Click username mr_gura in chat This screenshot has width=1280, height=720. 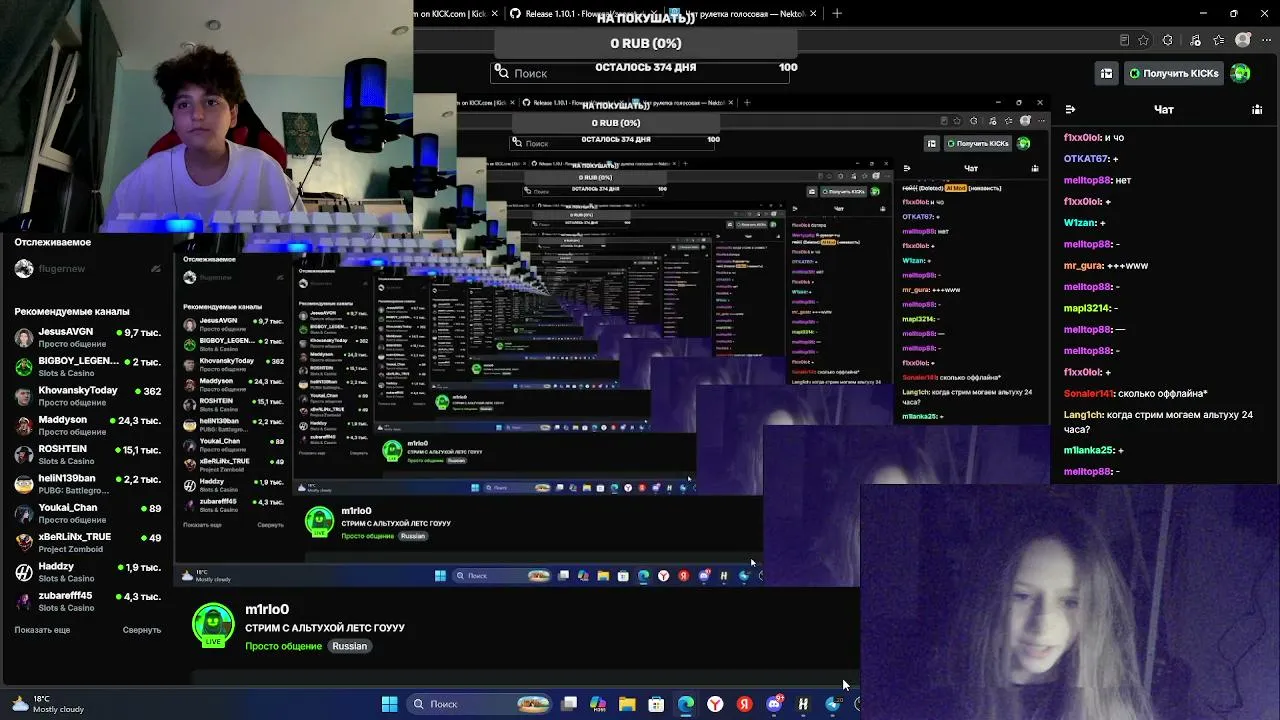point(1085,266)
